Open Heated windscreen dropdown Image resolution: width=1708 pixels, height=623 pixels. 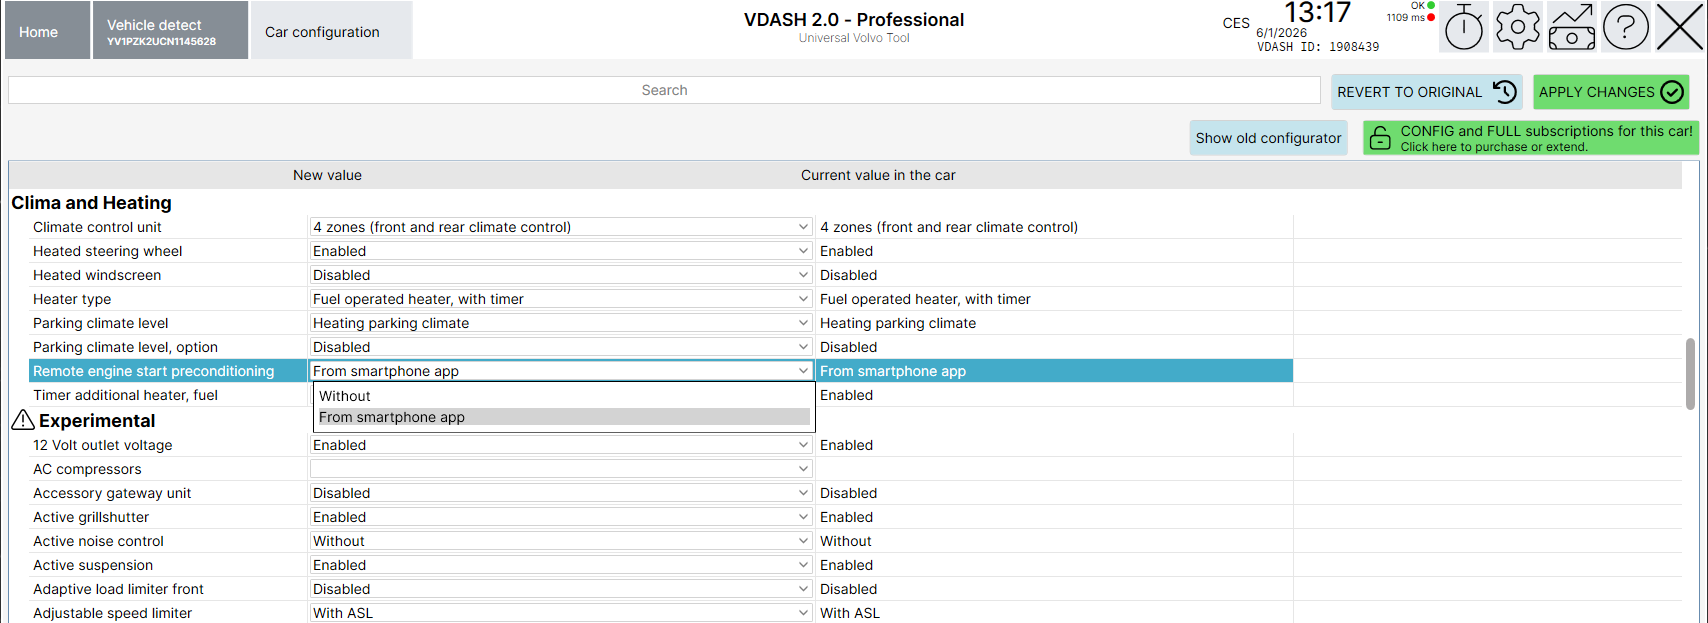point(560,275)
